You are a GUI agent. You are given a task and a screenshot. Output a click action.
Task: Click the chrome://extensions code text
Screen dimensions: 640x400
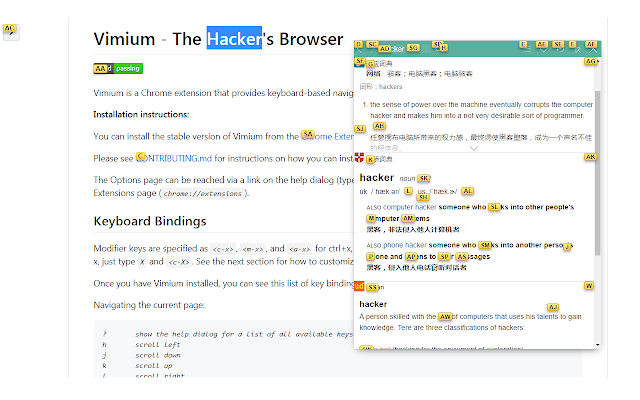tap(203, 193)
